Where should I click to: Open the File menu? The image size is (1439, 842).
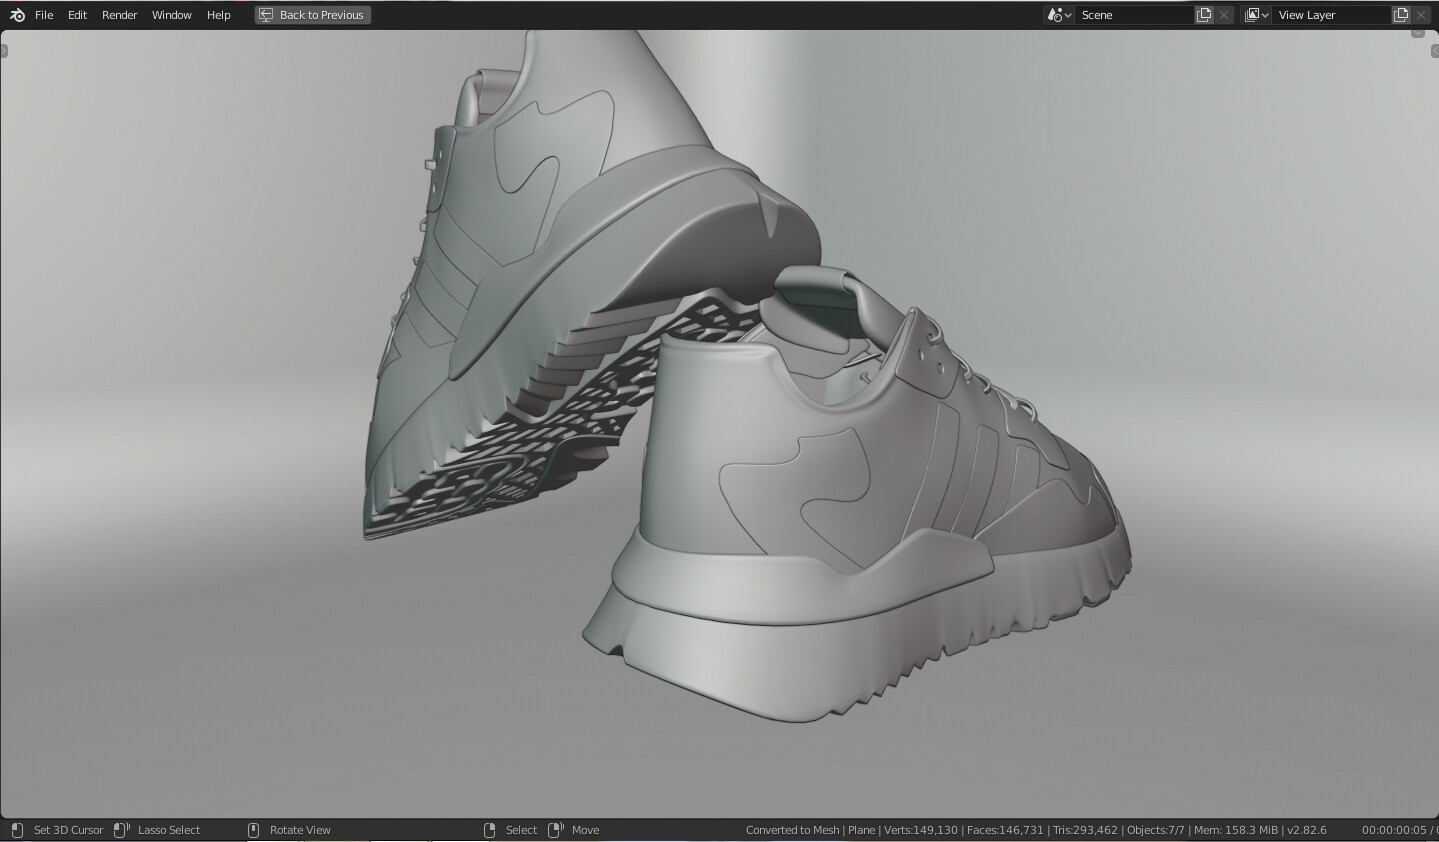point(44,15)
